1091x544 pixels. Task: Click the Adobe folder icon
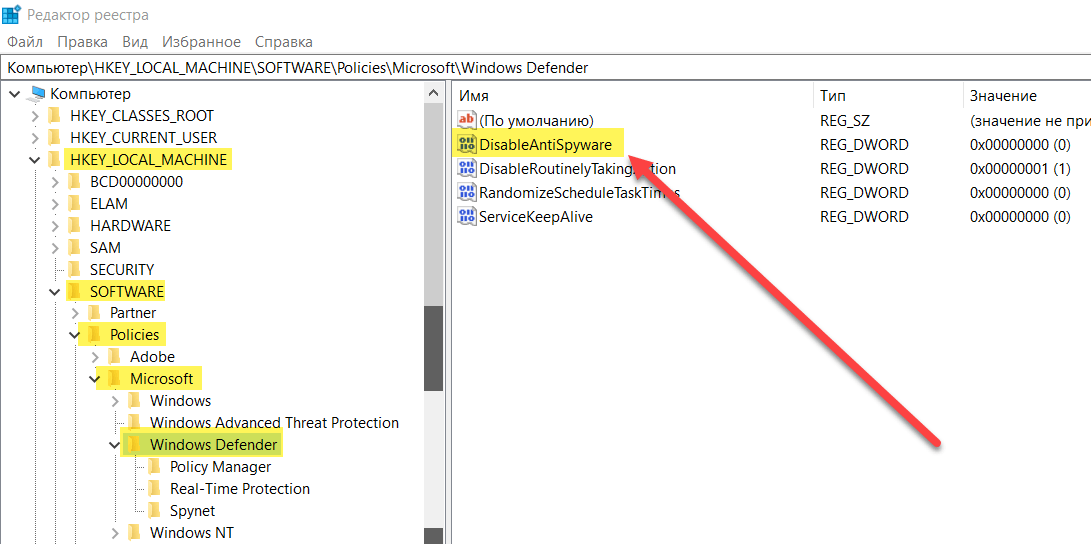click(x=114, y=357)
